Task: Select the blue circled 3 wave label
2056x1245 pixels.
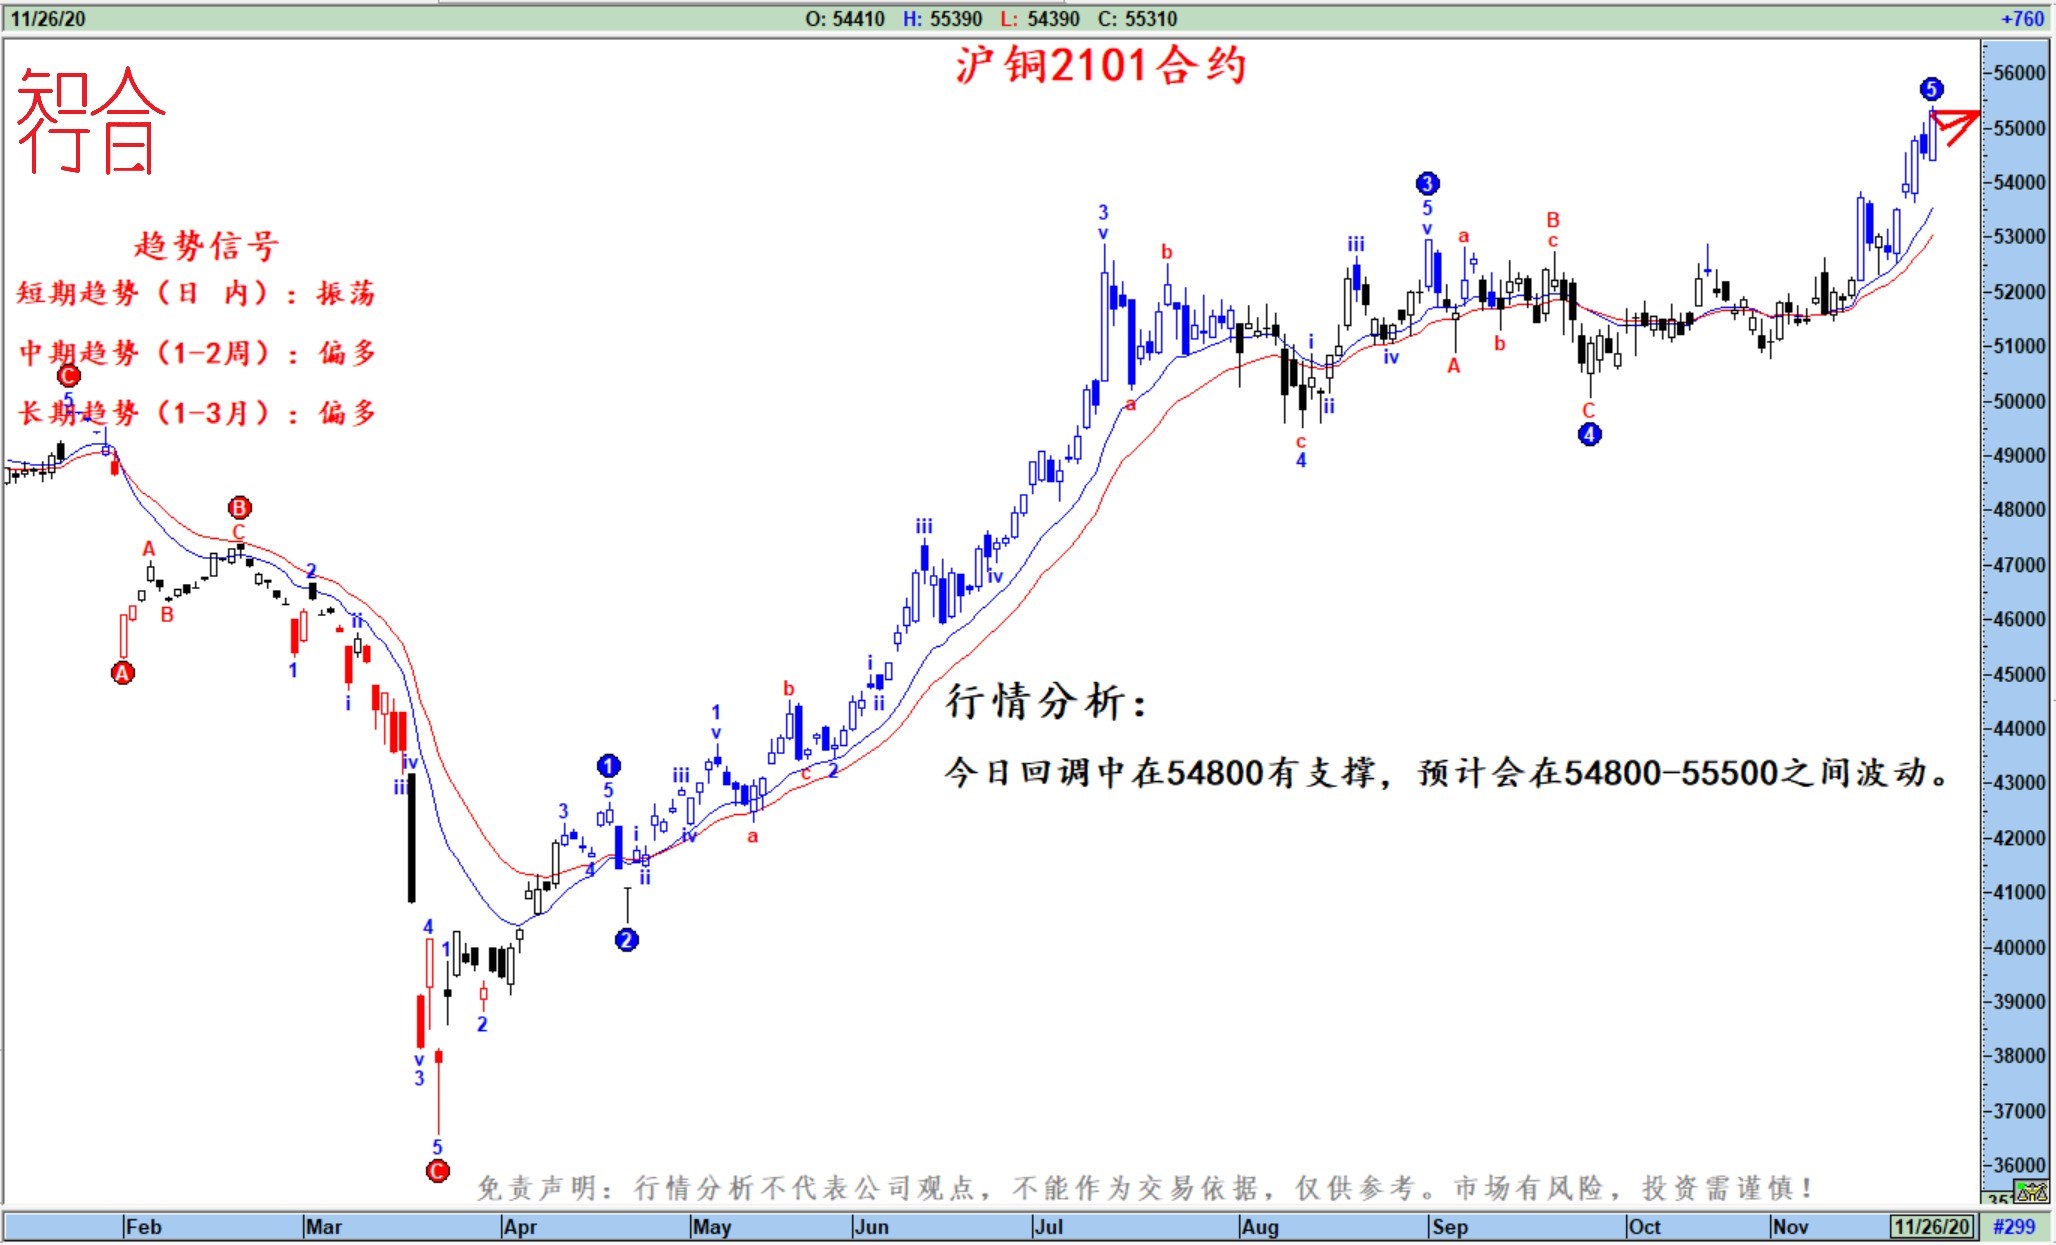Action: [x=1427, y=183]
